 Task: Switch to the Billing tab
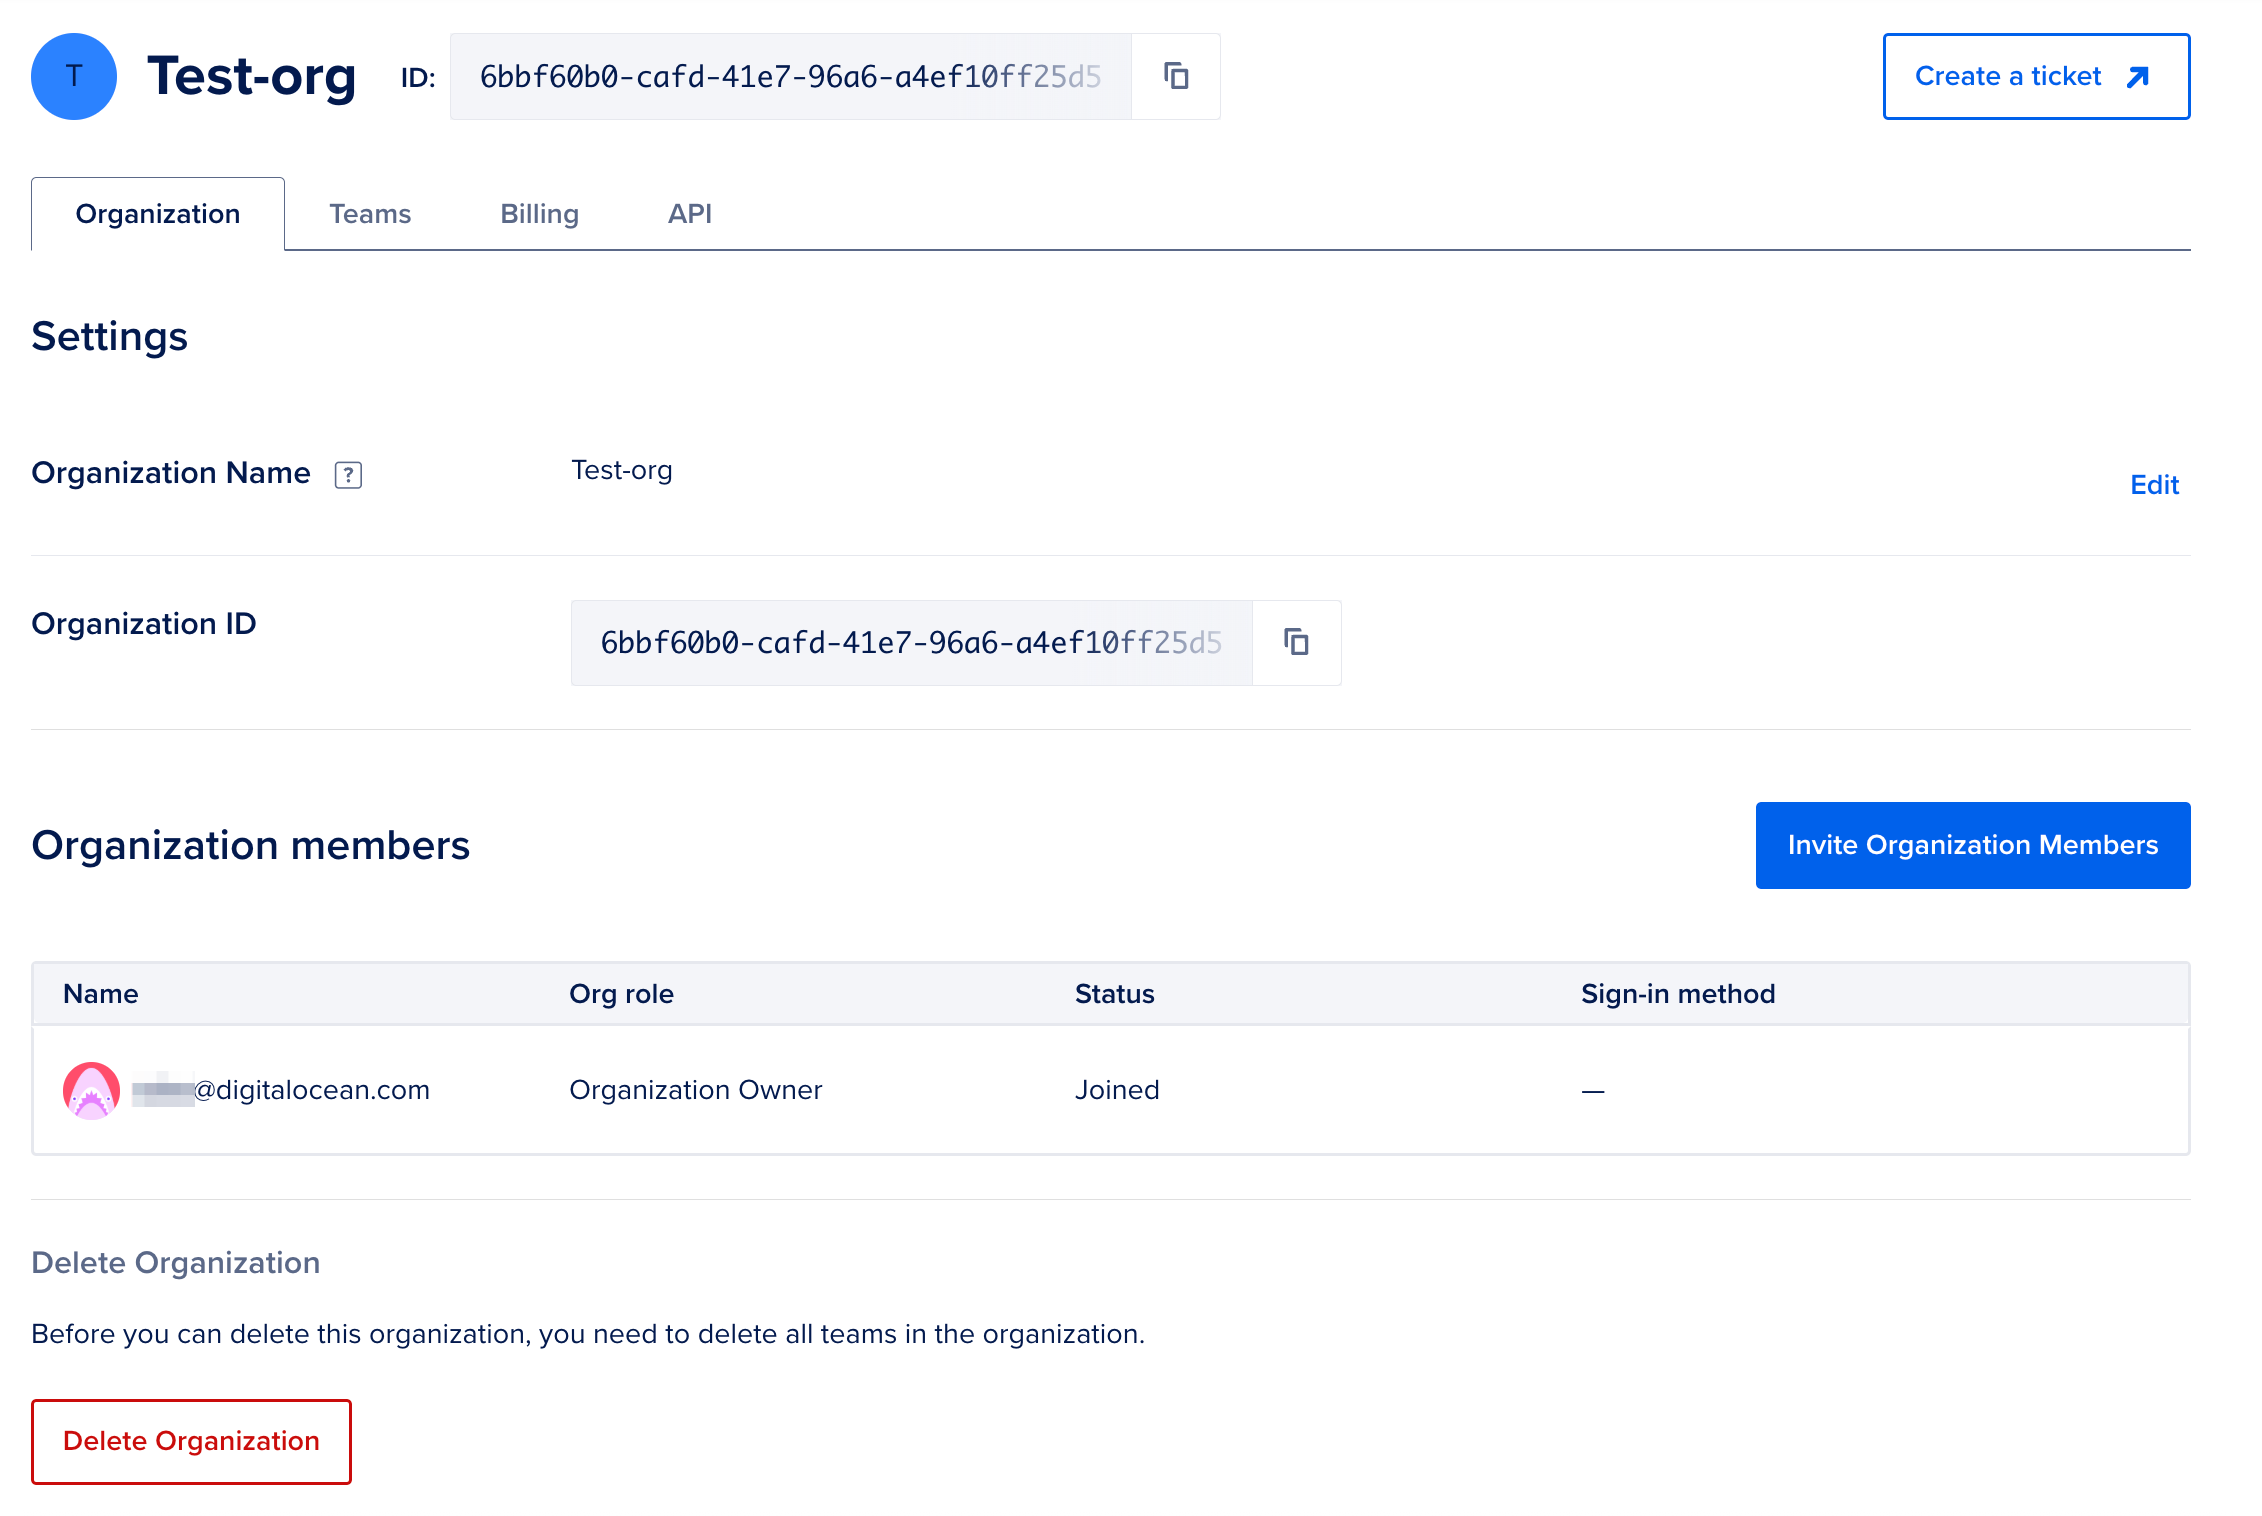click(539, 213)
